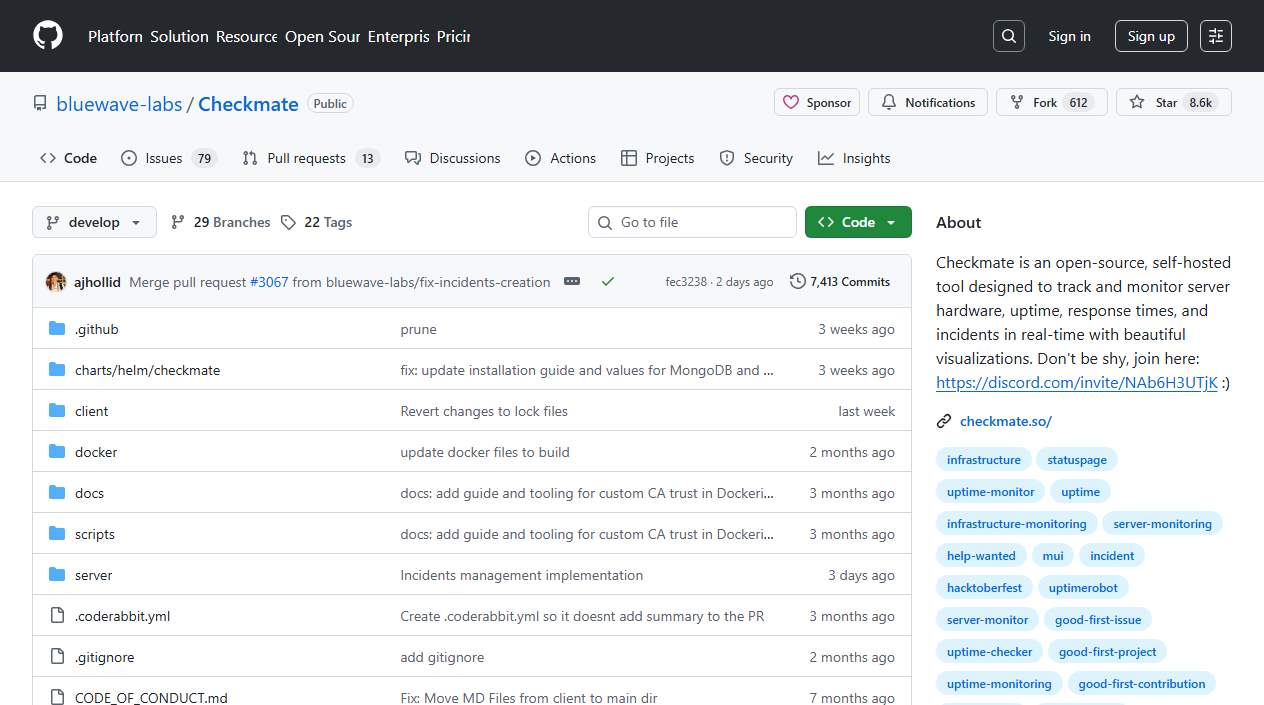1264x705 pixels.
Task: Open the .gitignore file
Action: click(x=104, y=657)
